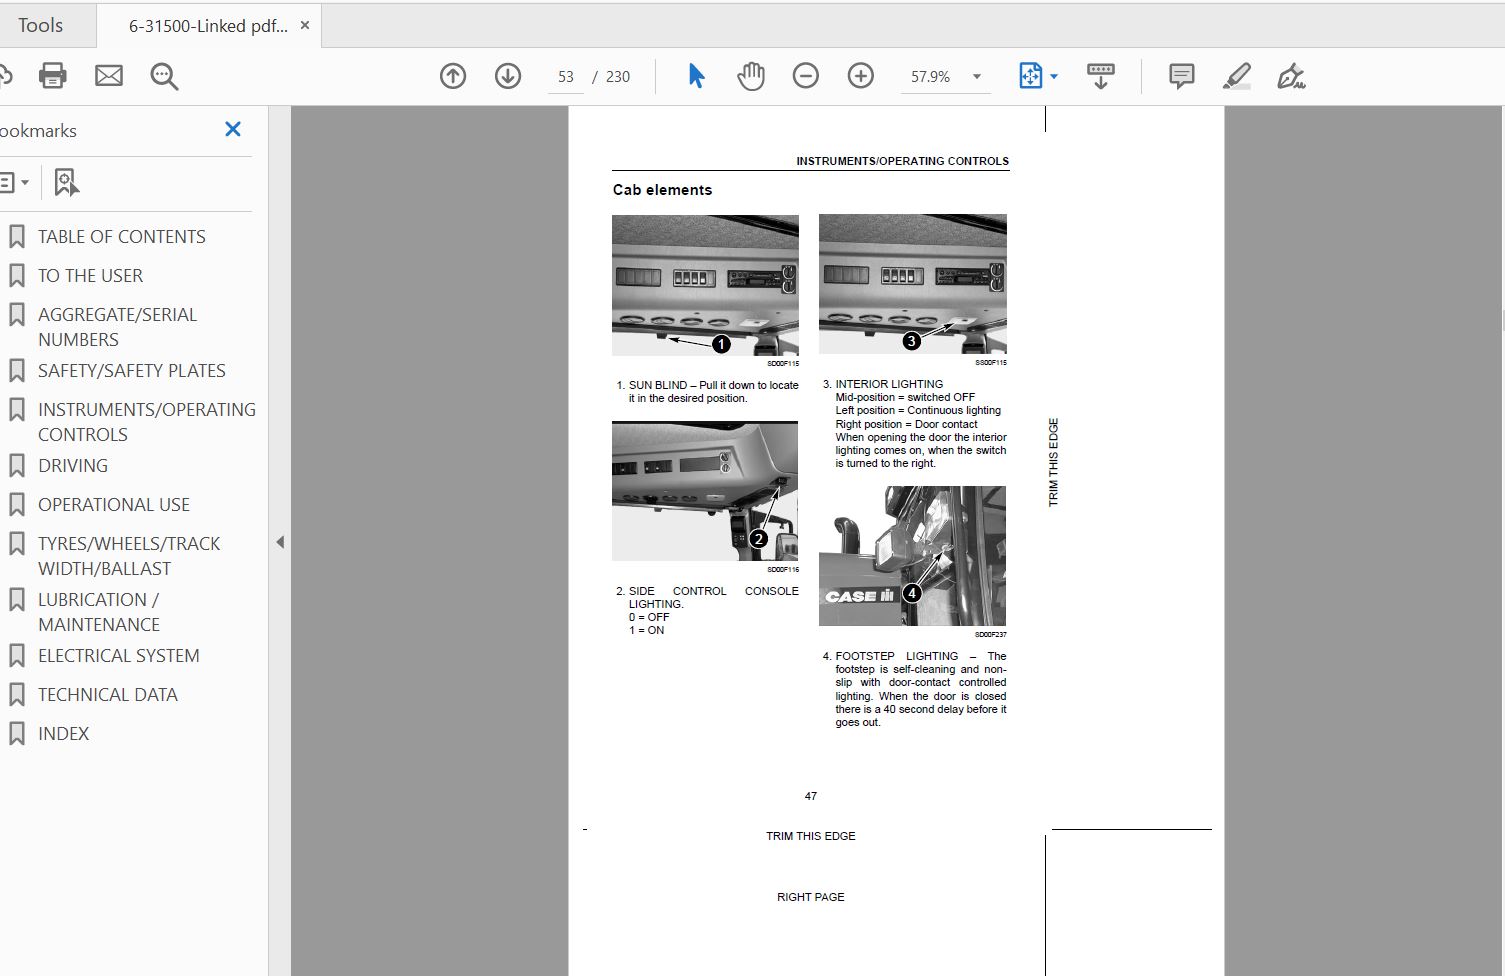Click the 'INTERIOR LIGHTING' description line
The image size is (1505, 976).
click(x=889, y=384)
